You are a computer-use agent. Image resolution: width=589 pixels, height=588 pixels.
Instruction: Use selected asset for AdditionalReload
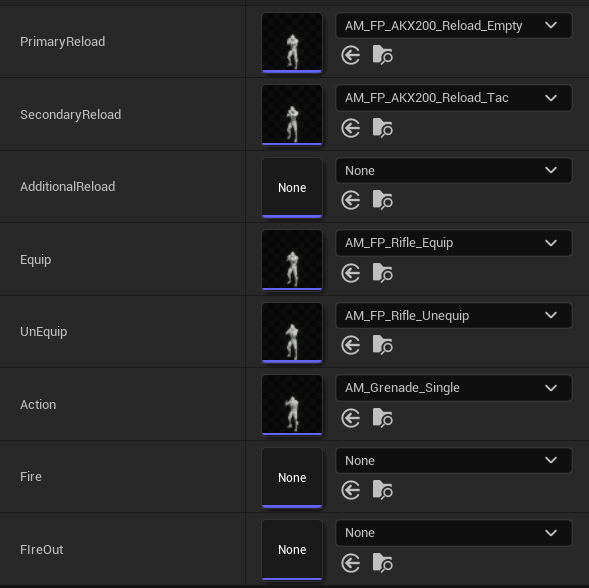click(x=350, y=200)
